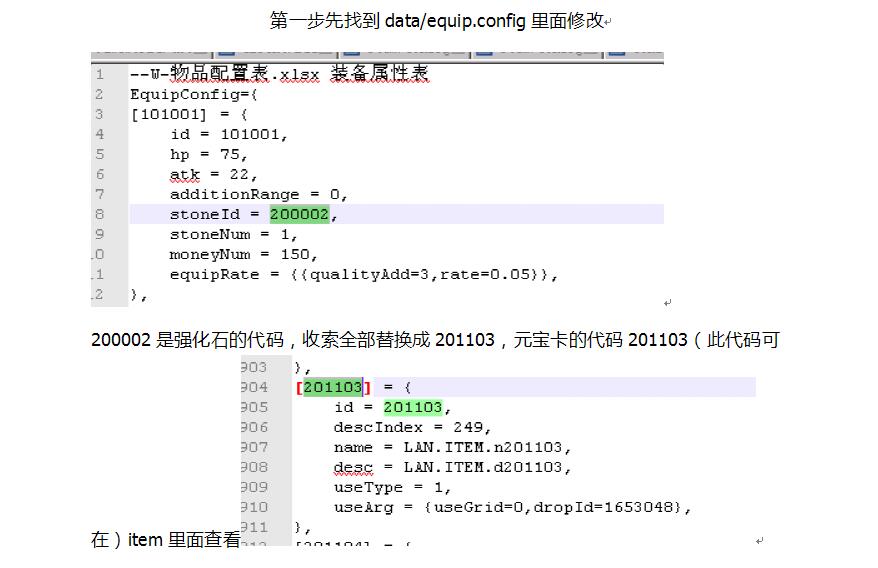Image resolution: width=878 pixels, height=568 pixels.
Task: Place cursor on 'atk = 22' line
Action: point(212,174)
